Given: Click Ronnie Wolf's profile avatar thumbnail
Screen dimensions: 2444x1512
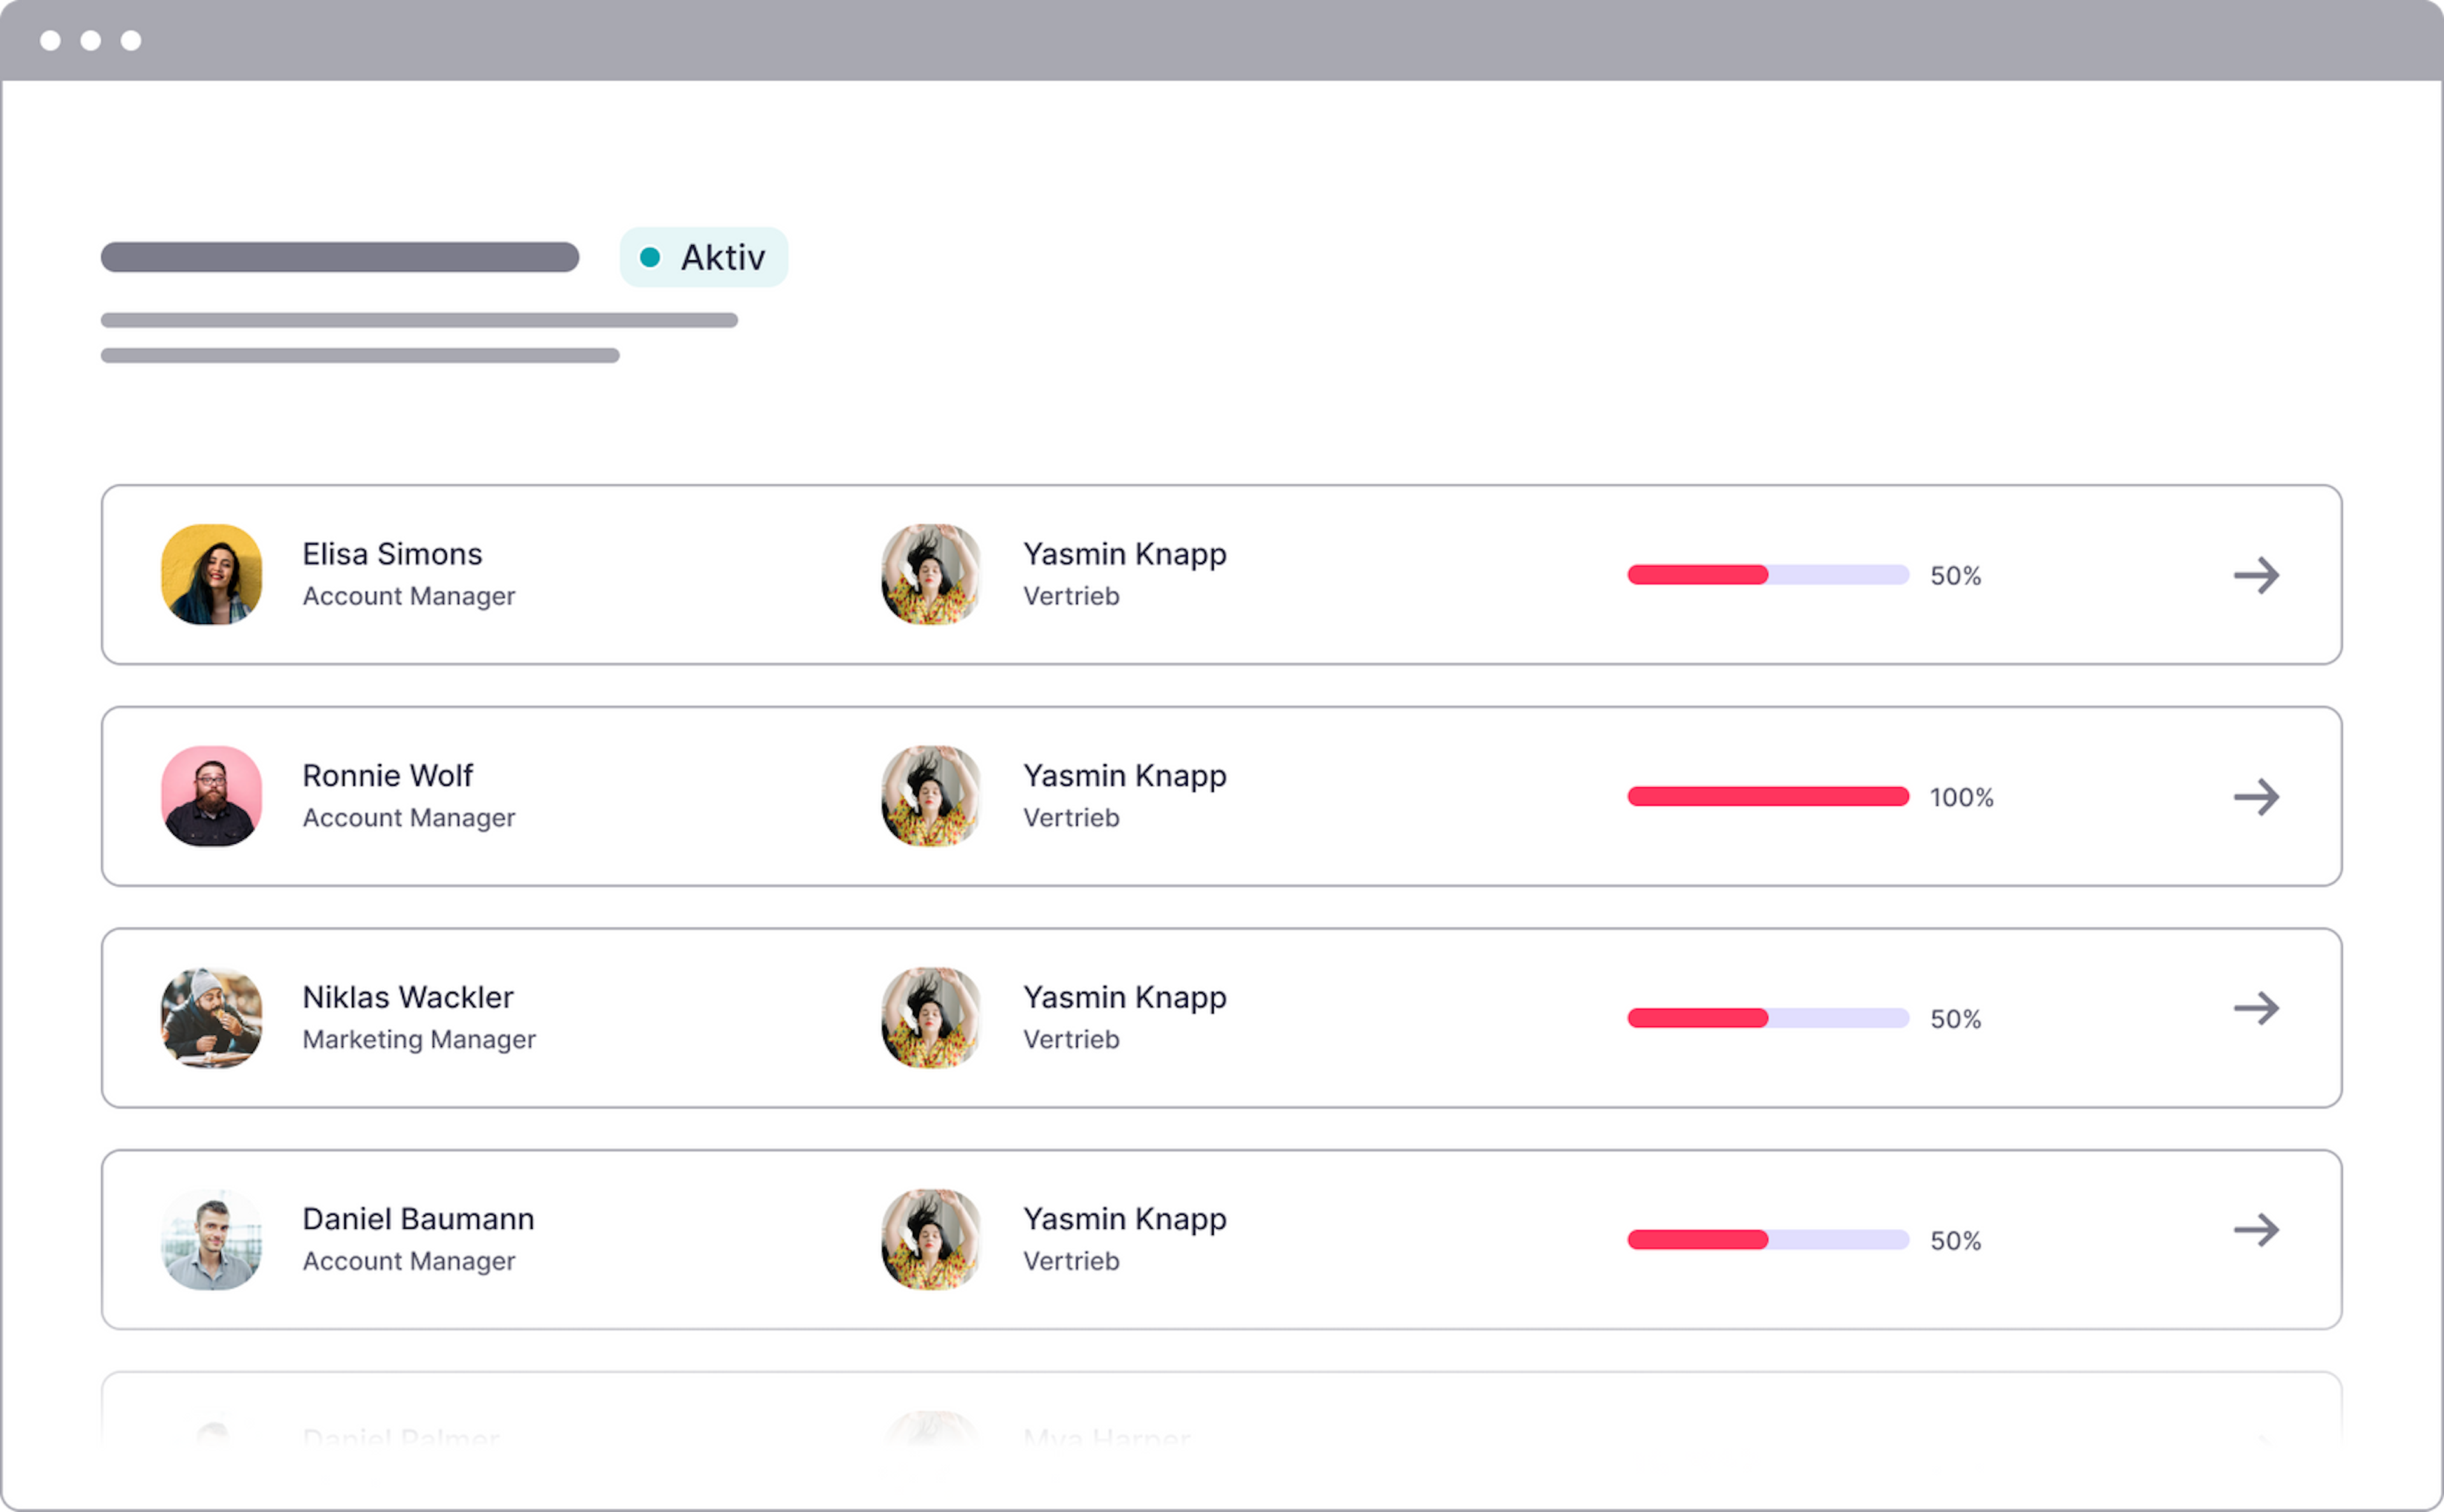Looking at the screenshot, I should [211, 796].
